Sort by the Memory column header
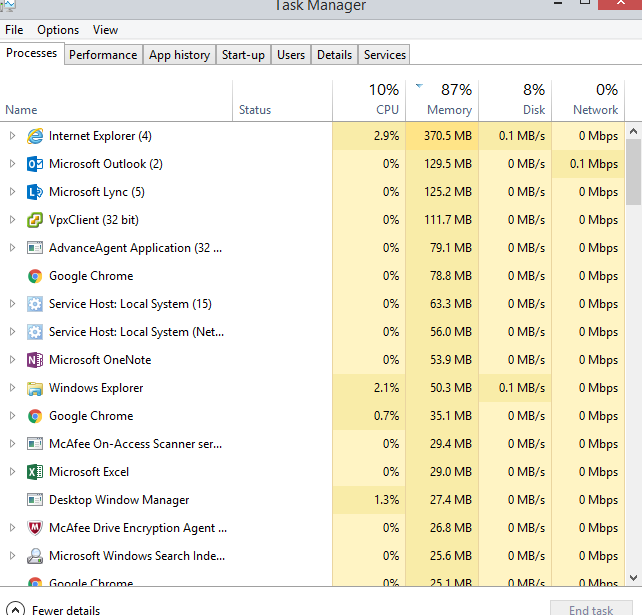This screenshot has height=615, width=642. click(x=442, y=101)
